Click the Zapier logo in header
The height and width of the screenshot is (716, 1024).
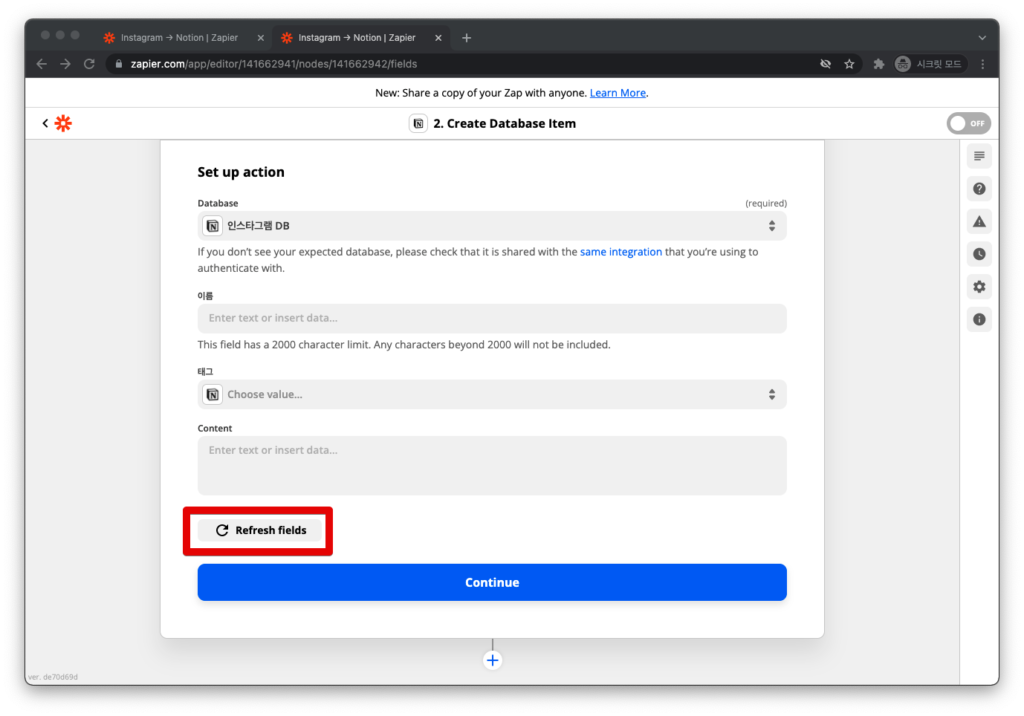63,123
